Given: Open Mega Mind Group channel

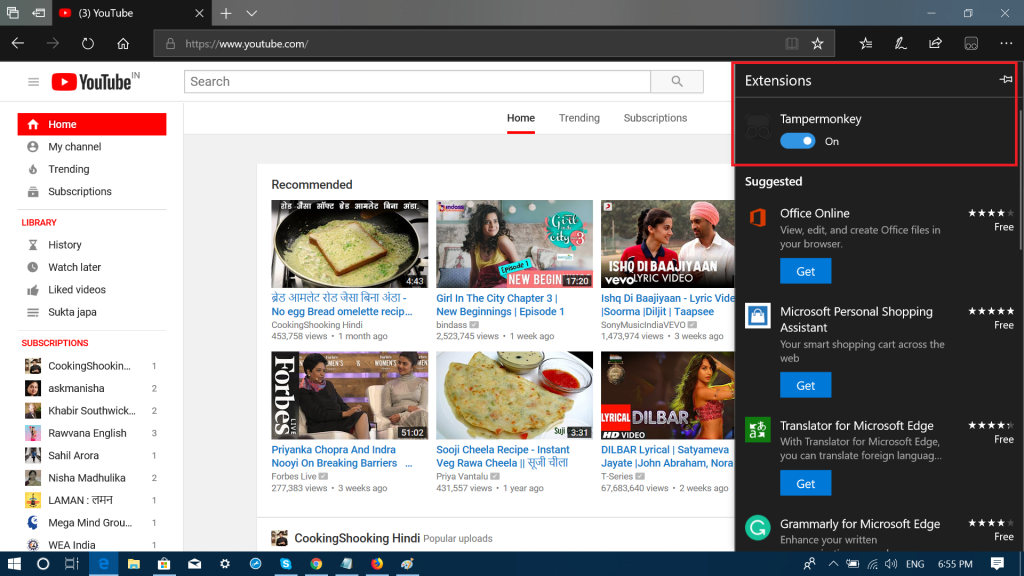Looking at the screenshot, I should pyautogui.click(x=92, y=522).
